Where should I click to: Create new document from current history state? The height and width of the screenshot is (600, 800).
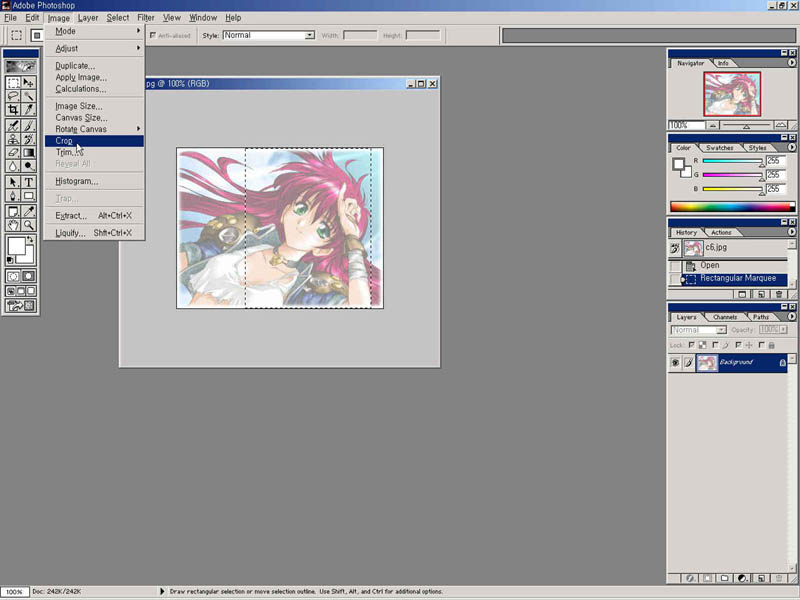(742, 294)
